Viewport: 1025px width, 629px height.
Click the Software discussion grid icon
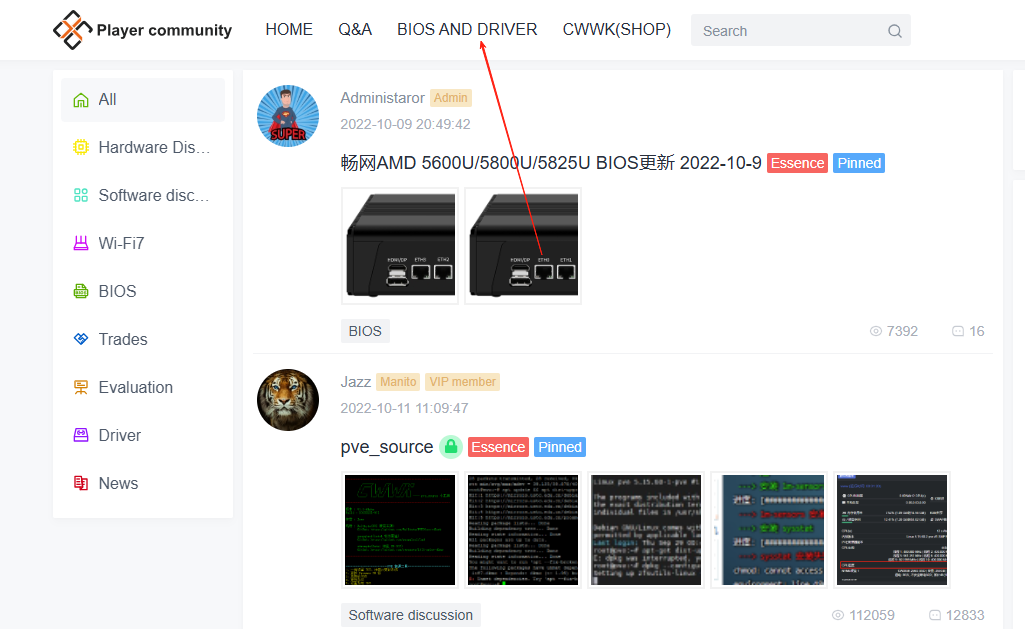coord(81,196)
